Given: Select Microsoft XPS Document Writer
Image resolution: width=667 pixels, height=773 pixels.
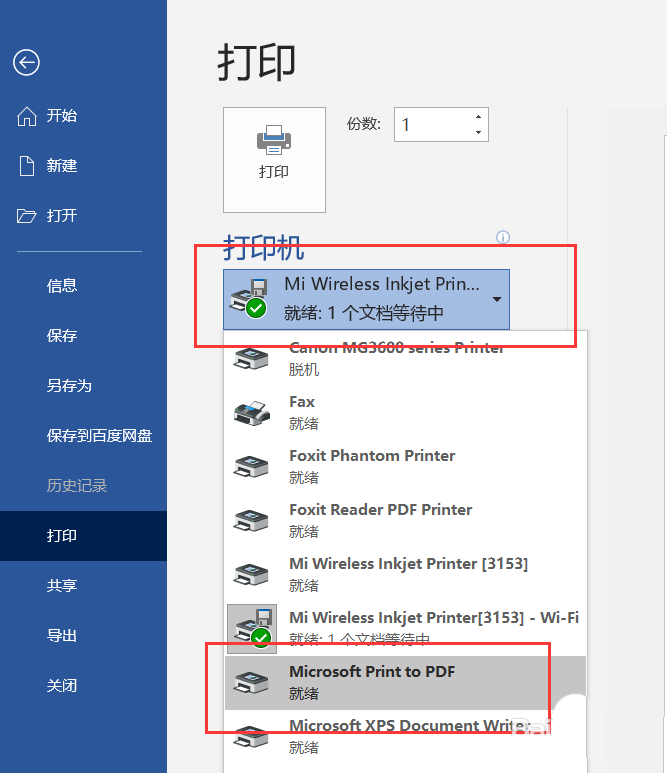Looking at the screenshot, I should (x=405, y=737).
